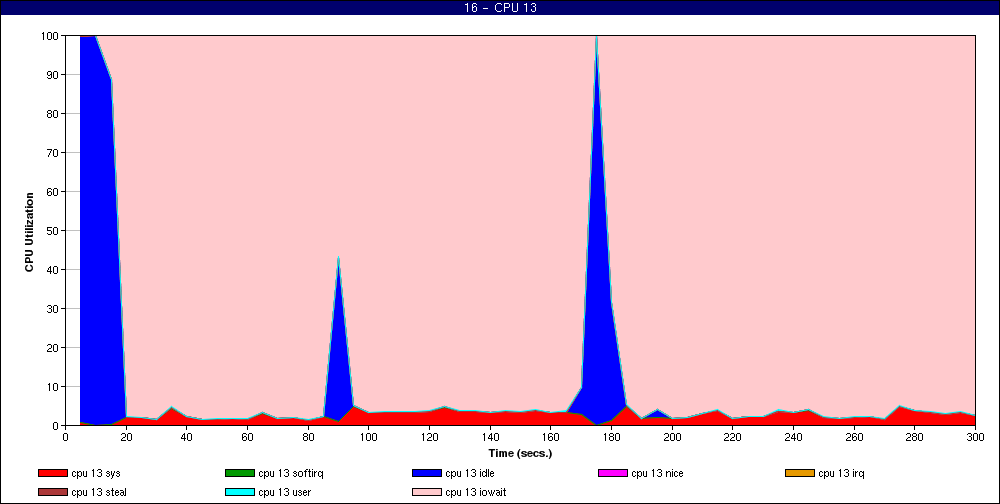Click the idle spike peak at 175 seconds
Image resolution: width=1000 pixels, height=504 pixels.
point(596,37)
